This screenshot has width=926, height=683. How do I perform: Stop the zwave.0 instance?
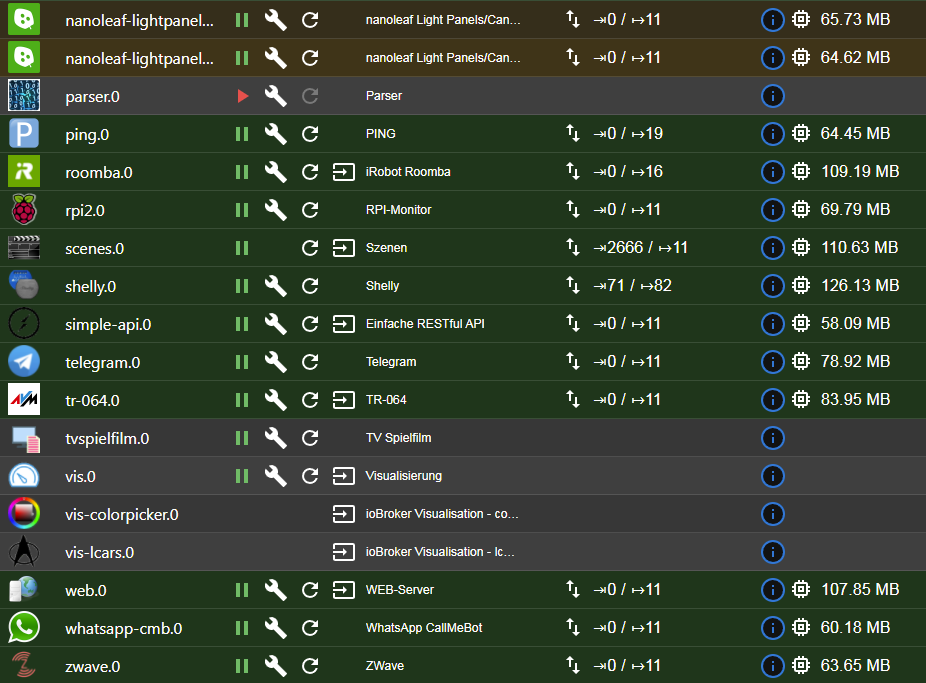click(x=242, y=666)
